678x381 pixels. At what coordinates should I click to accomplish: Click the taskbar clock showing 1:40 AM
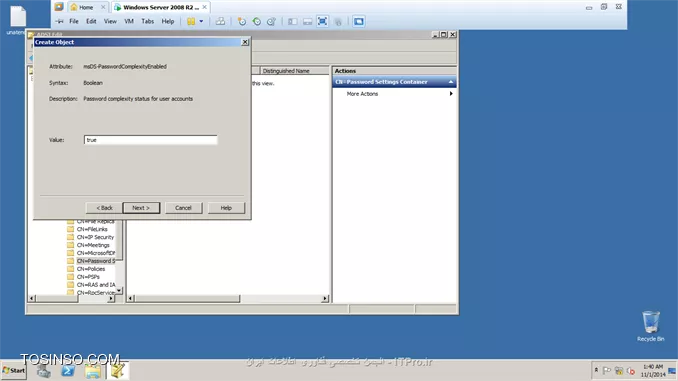pyautogui.click(x=653, y=371)
